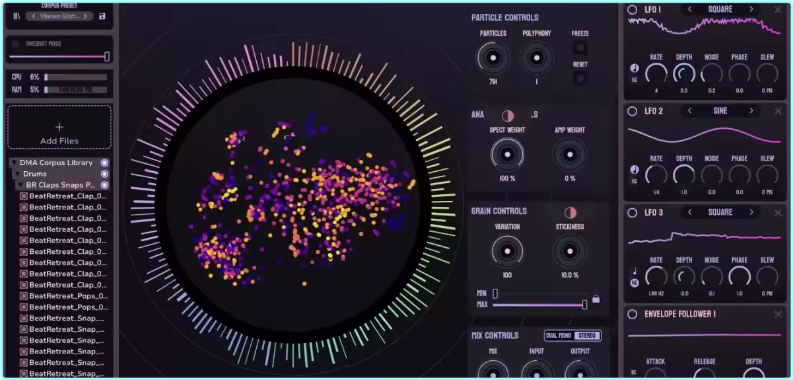Select Stereo mix mode
Image resolution: width=793 pixels, height=380 pixels.
coord(587,335)
